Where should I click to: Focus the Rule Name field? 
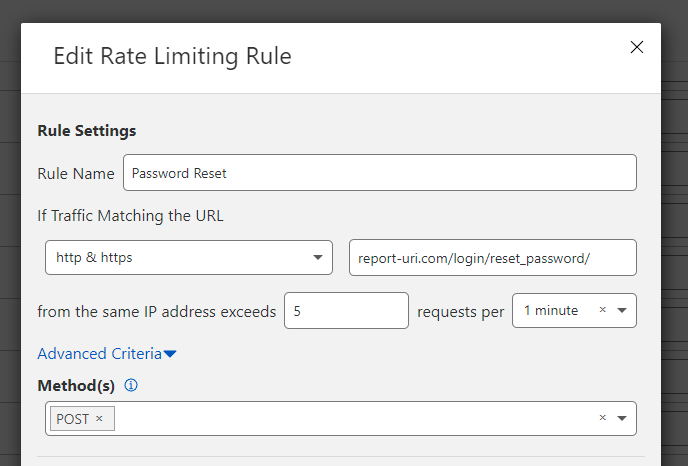379,173
